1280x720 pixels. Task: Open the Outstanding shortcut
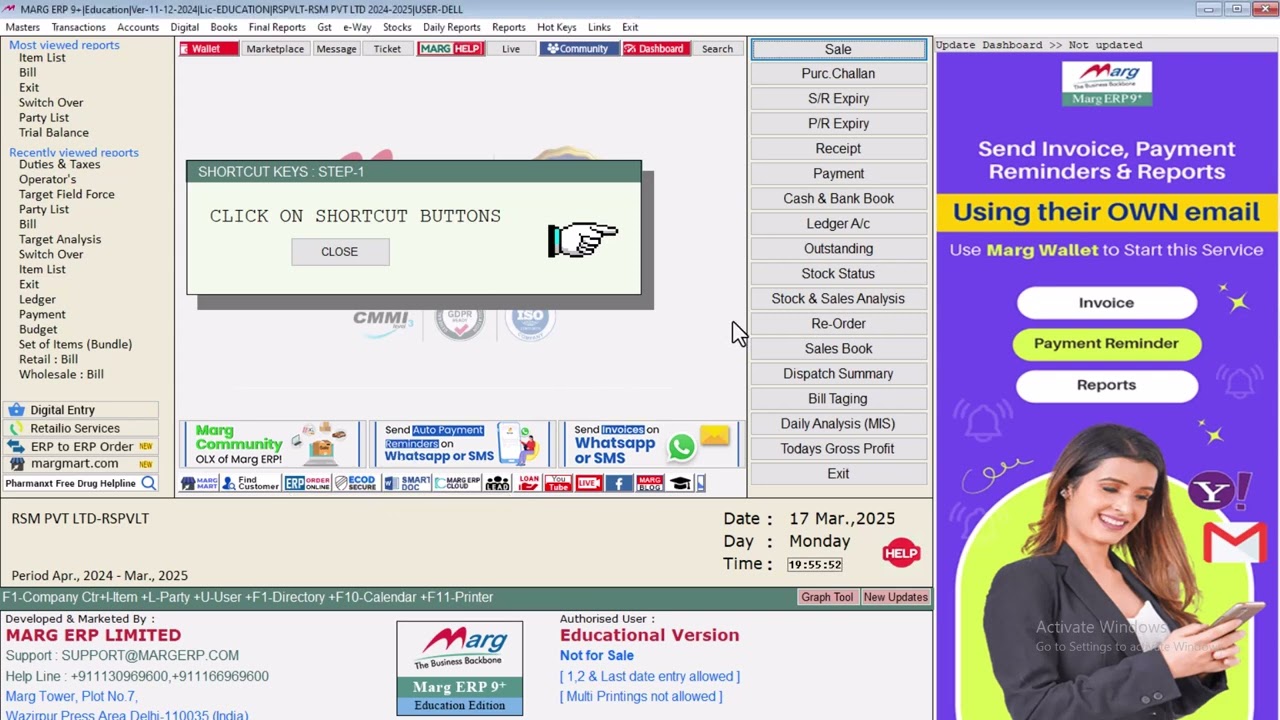pos(838,249)
